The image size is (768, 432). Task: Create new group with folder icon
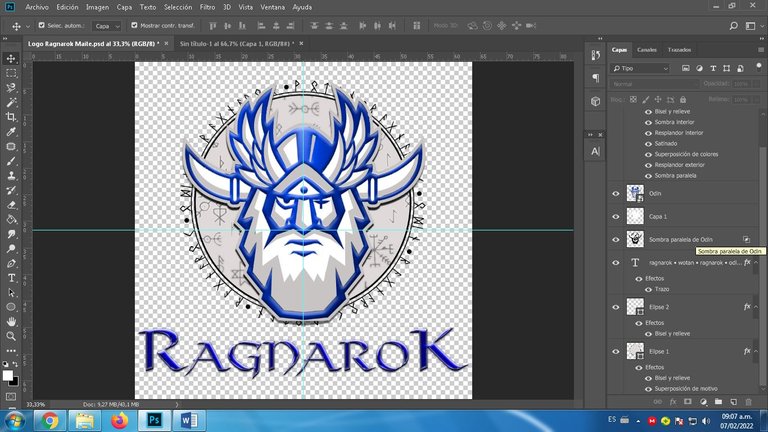(717, 401)
